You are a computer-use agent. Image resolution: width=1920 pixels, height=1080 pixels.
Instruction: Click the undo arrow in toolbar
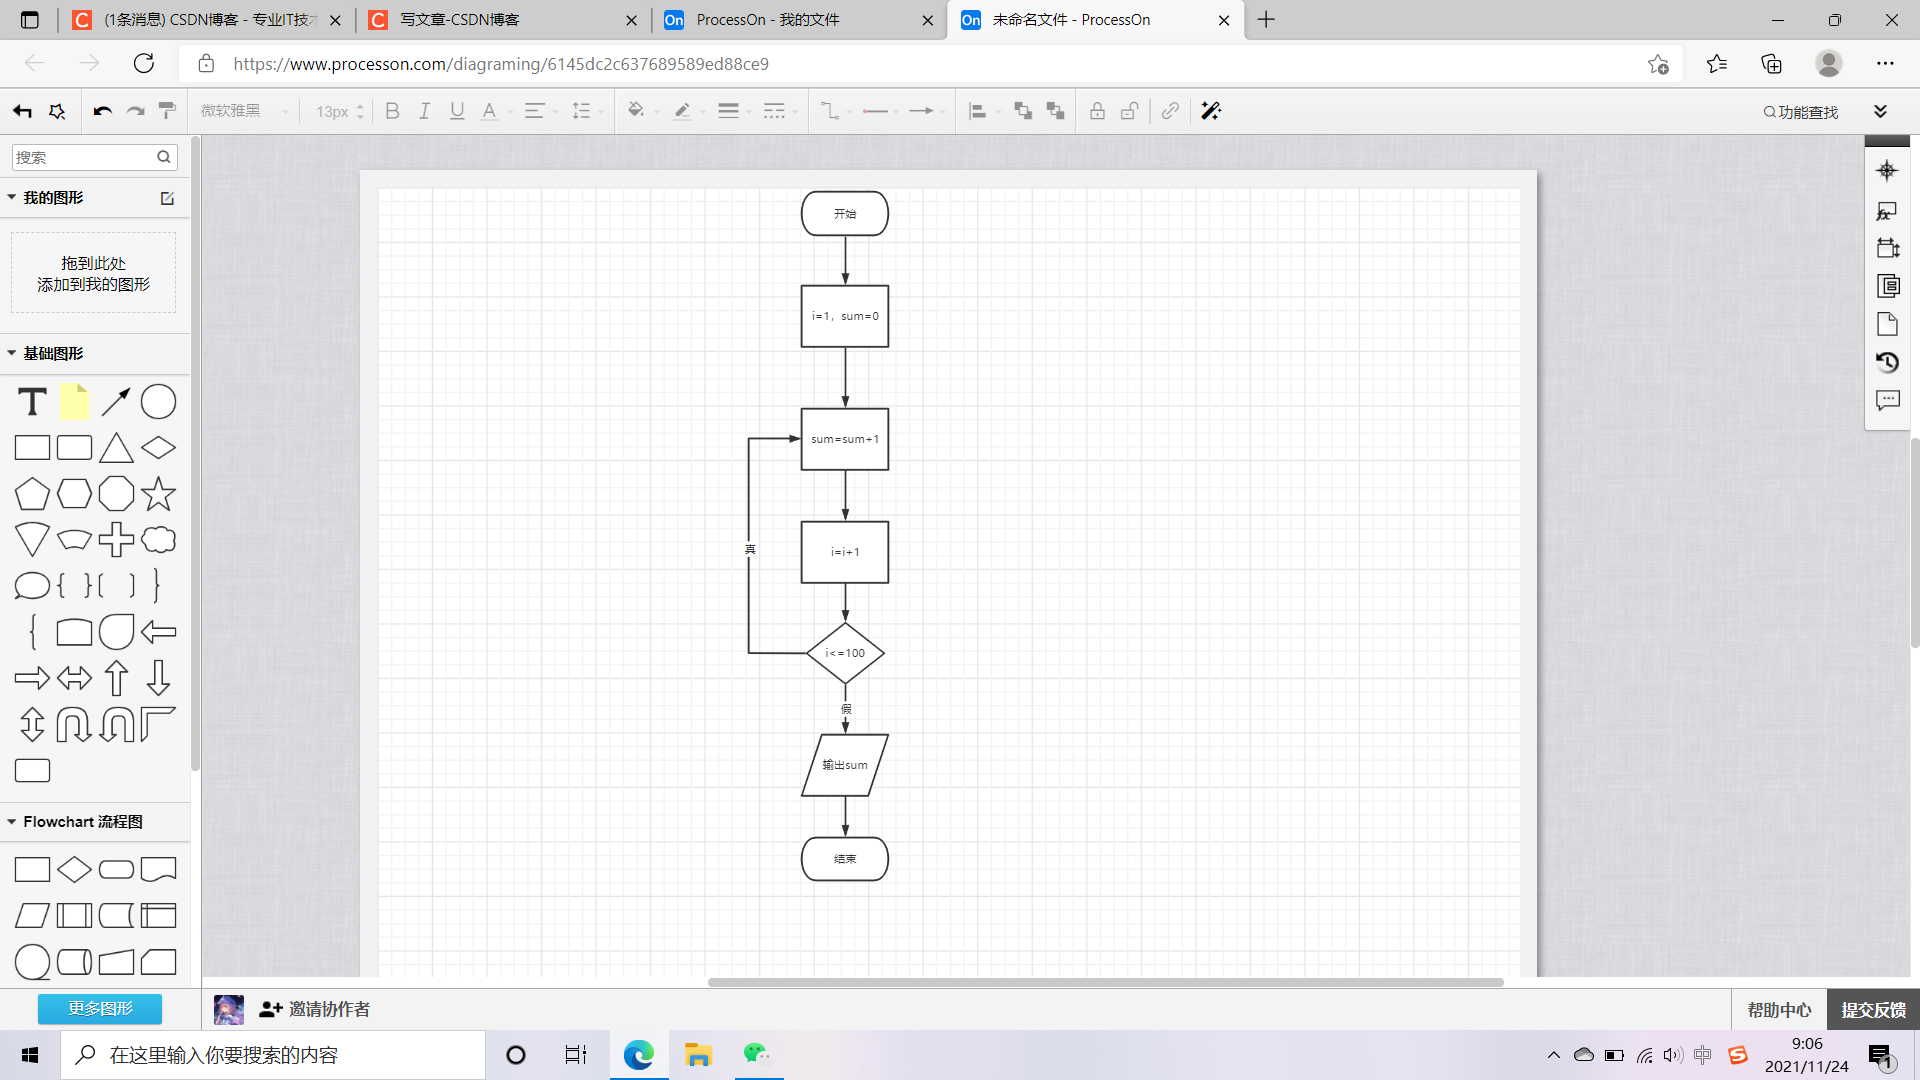pos(102,111)
